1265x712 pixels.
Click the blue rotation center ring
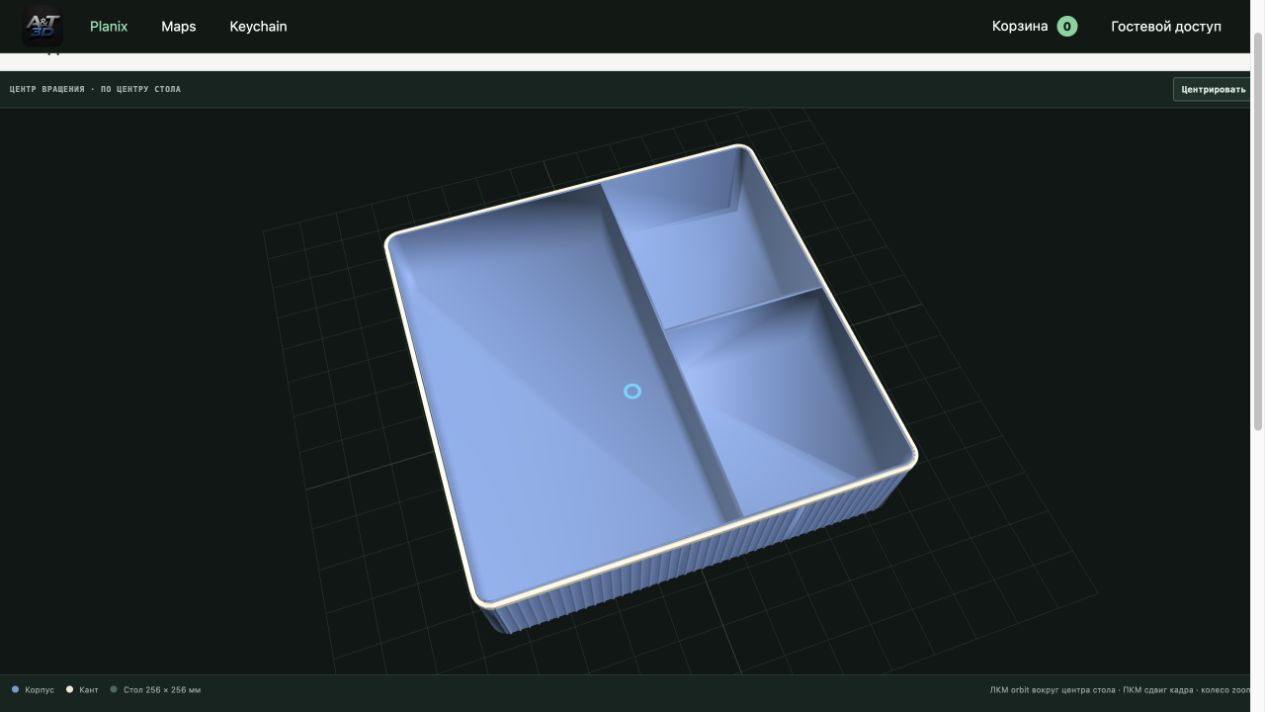tap(632, 391)
